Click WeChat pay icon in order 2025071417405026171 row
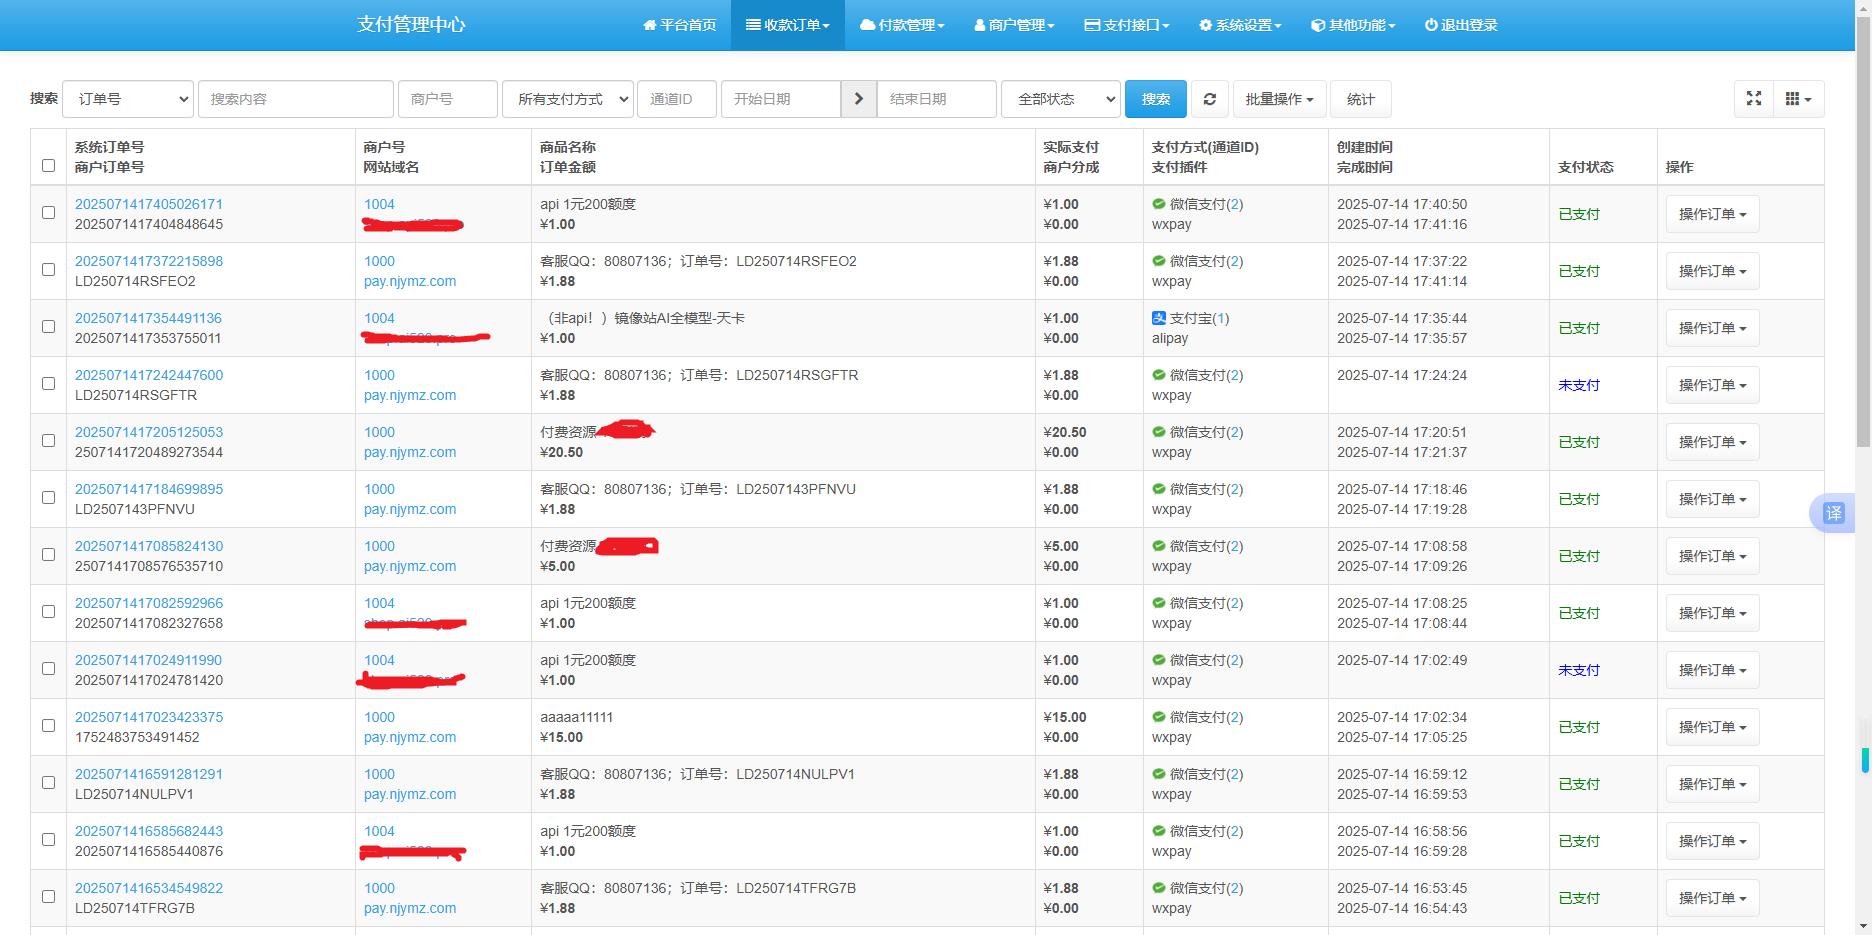 [x=1159, y=204]
